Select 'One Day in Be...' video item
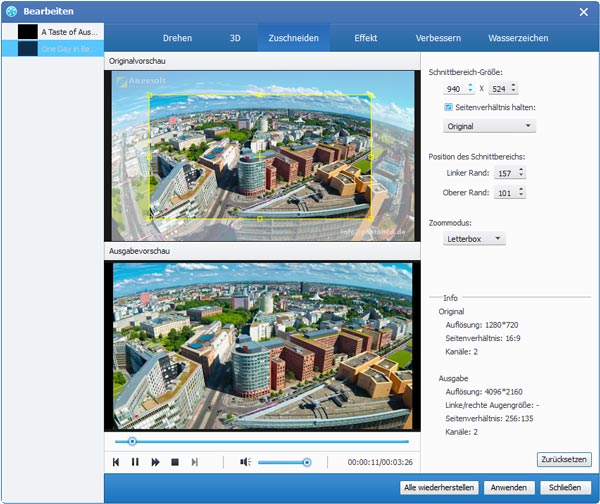The image size is (600, 504). (53, 49)
